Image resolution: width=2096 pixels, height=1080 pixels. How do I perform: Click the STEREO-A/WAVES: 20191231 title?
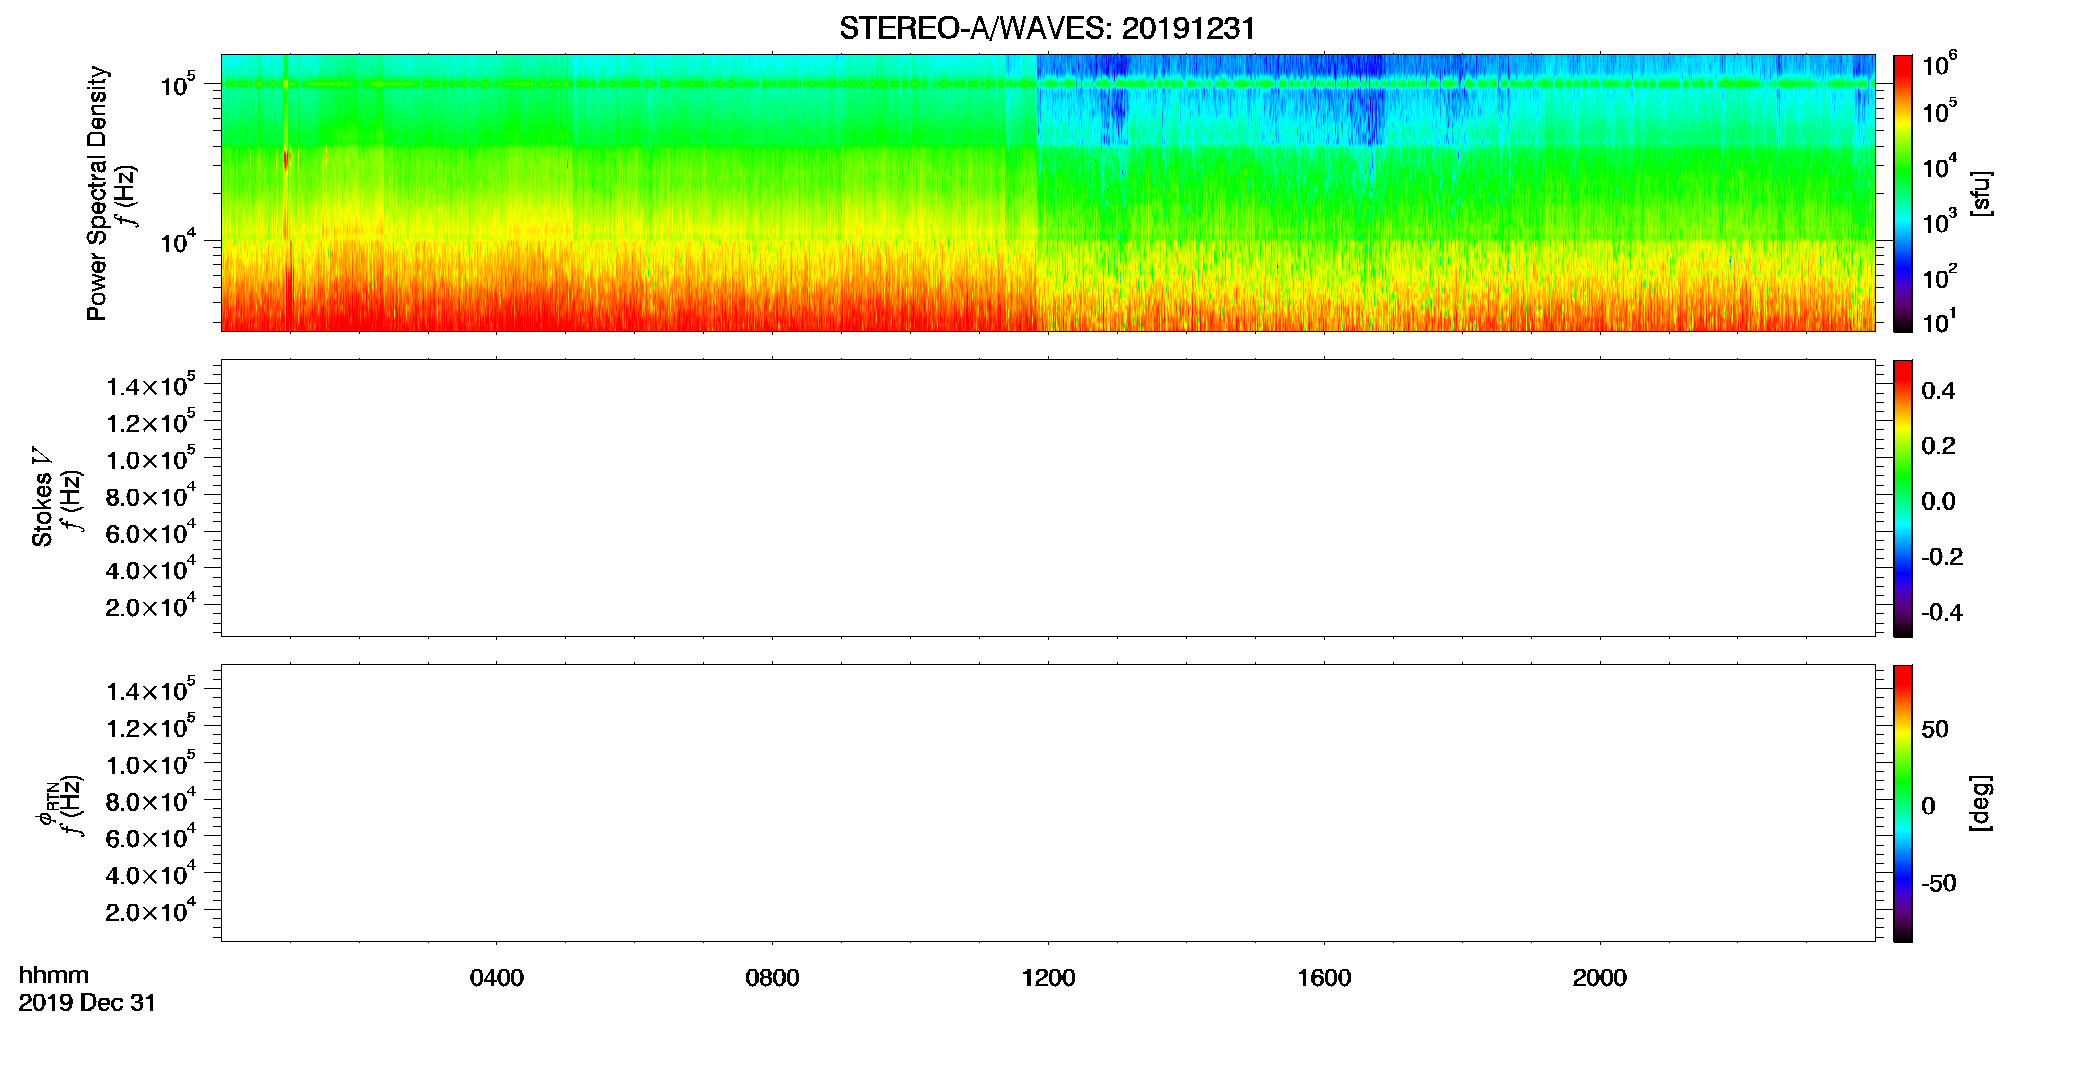tap(1047, 29)
